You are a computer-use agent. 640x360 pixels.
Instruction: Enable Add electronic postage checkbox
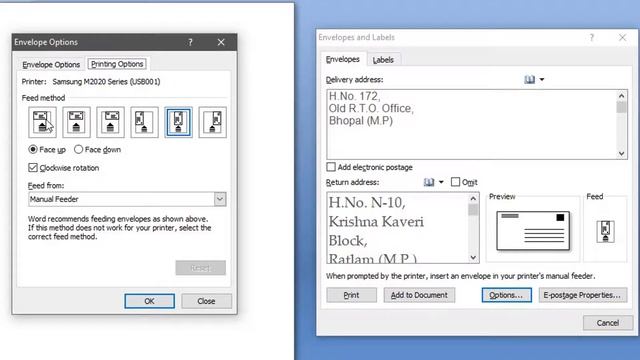click(x=331, y=167)
